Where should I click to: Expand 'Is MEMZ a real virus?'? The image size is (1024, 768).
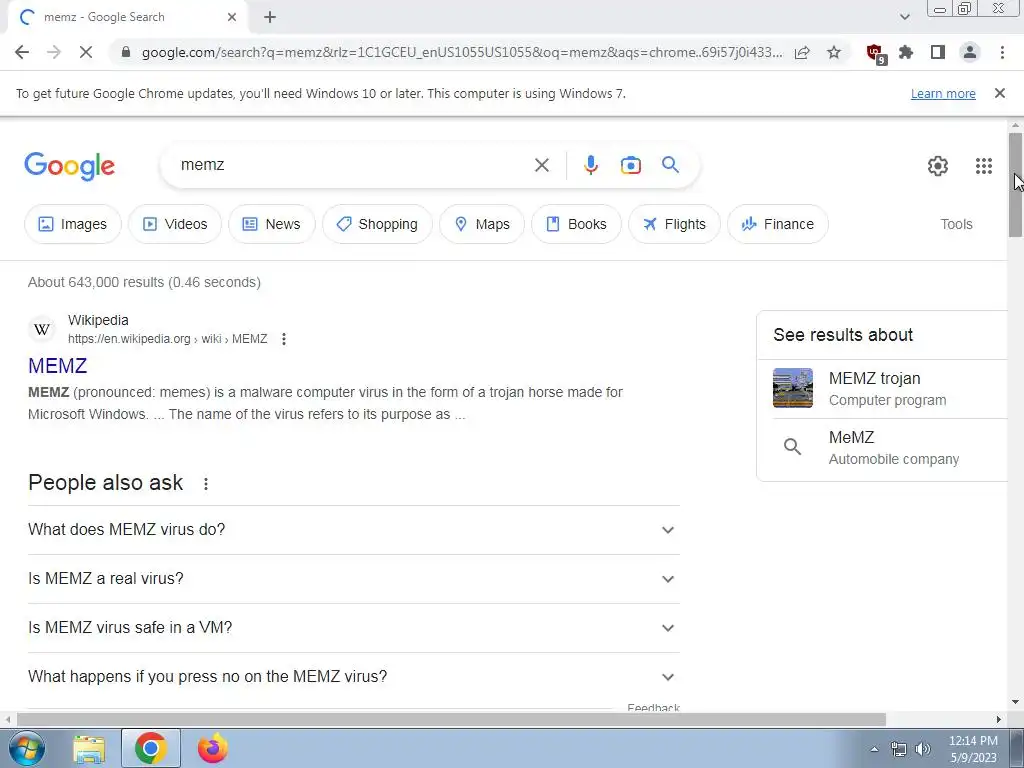click(353, 579)
